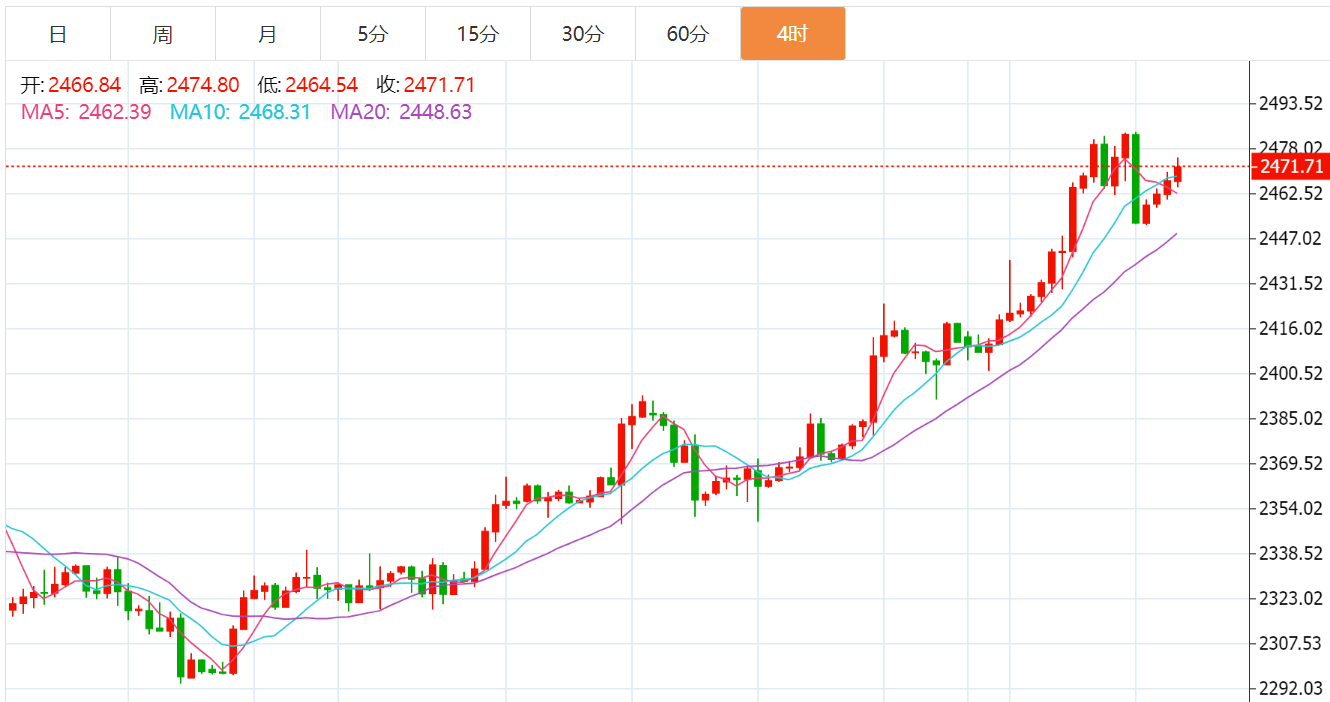Click the 收 2471.71 closing price readout
This screenshot has height=702, width=1330.
click(426, 85)
